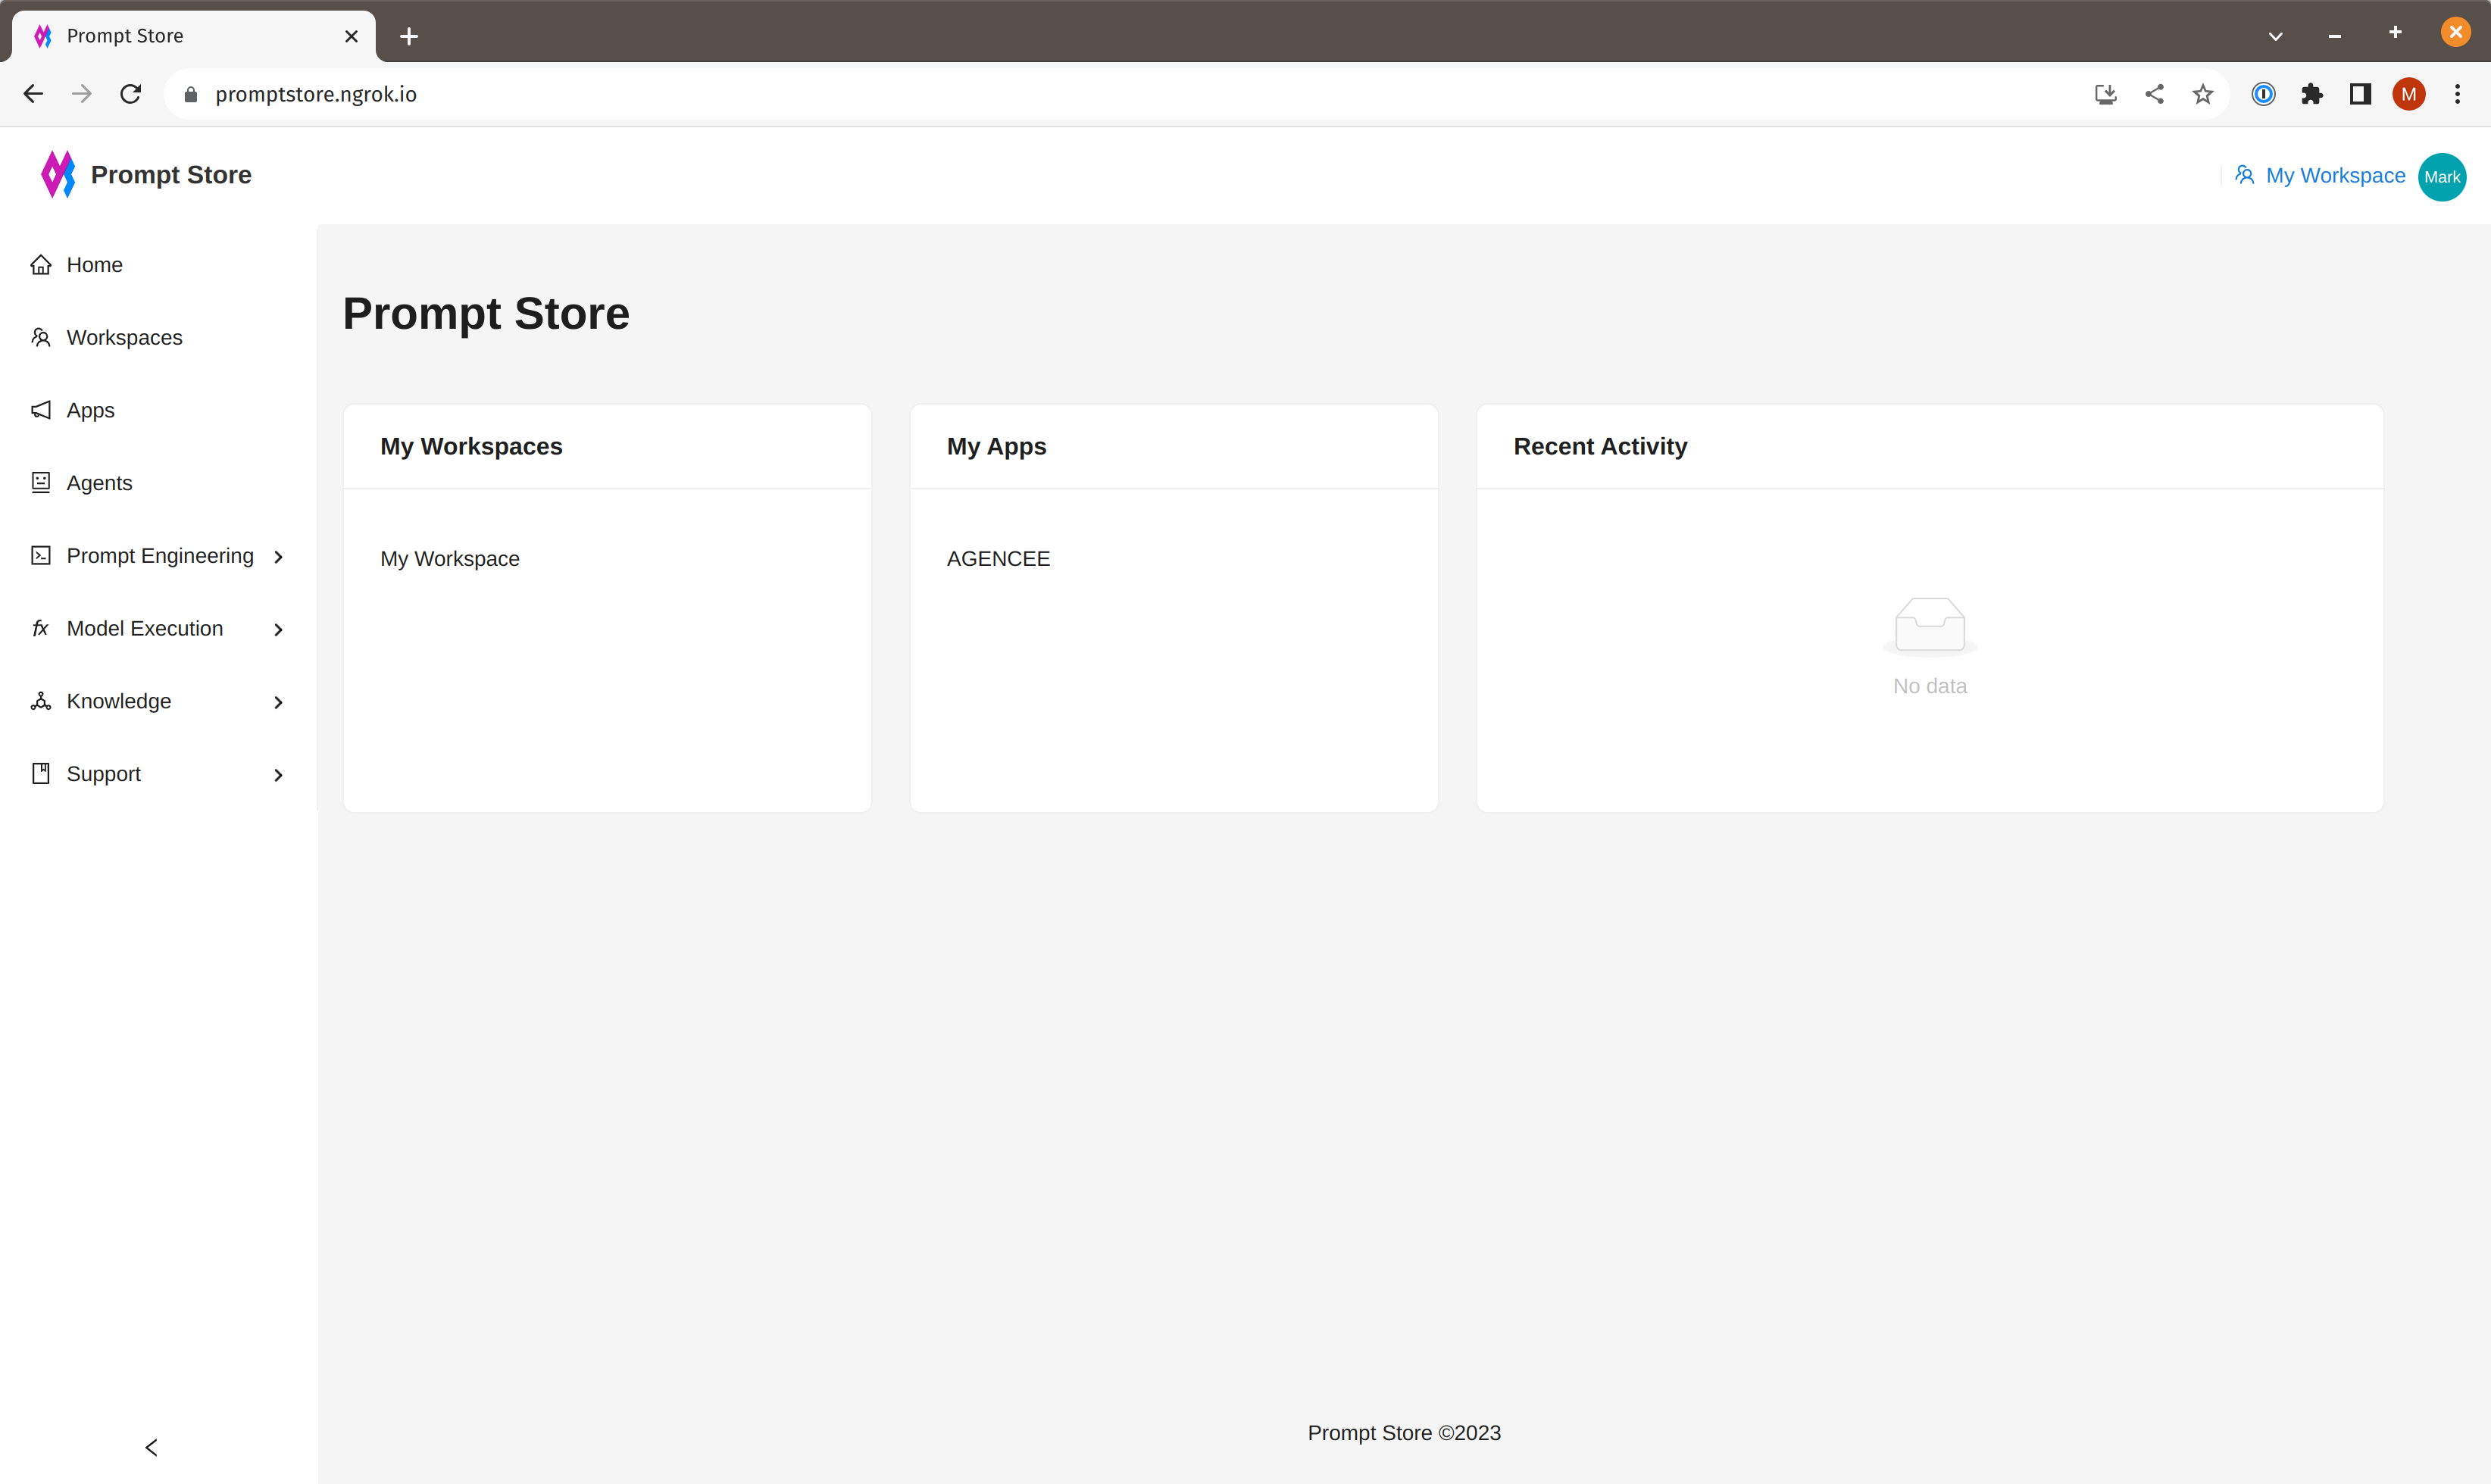Collapse the sidebar with the arrow
The width and height of the screenshot is (2491, 1484).
pyautogui.click(x=151, y=1448)
